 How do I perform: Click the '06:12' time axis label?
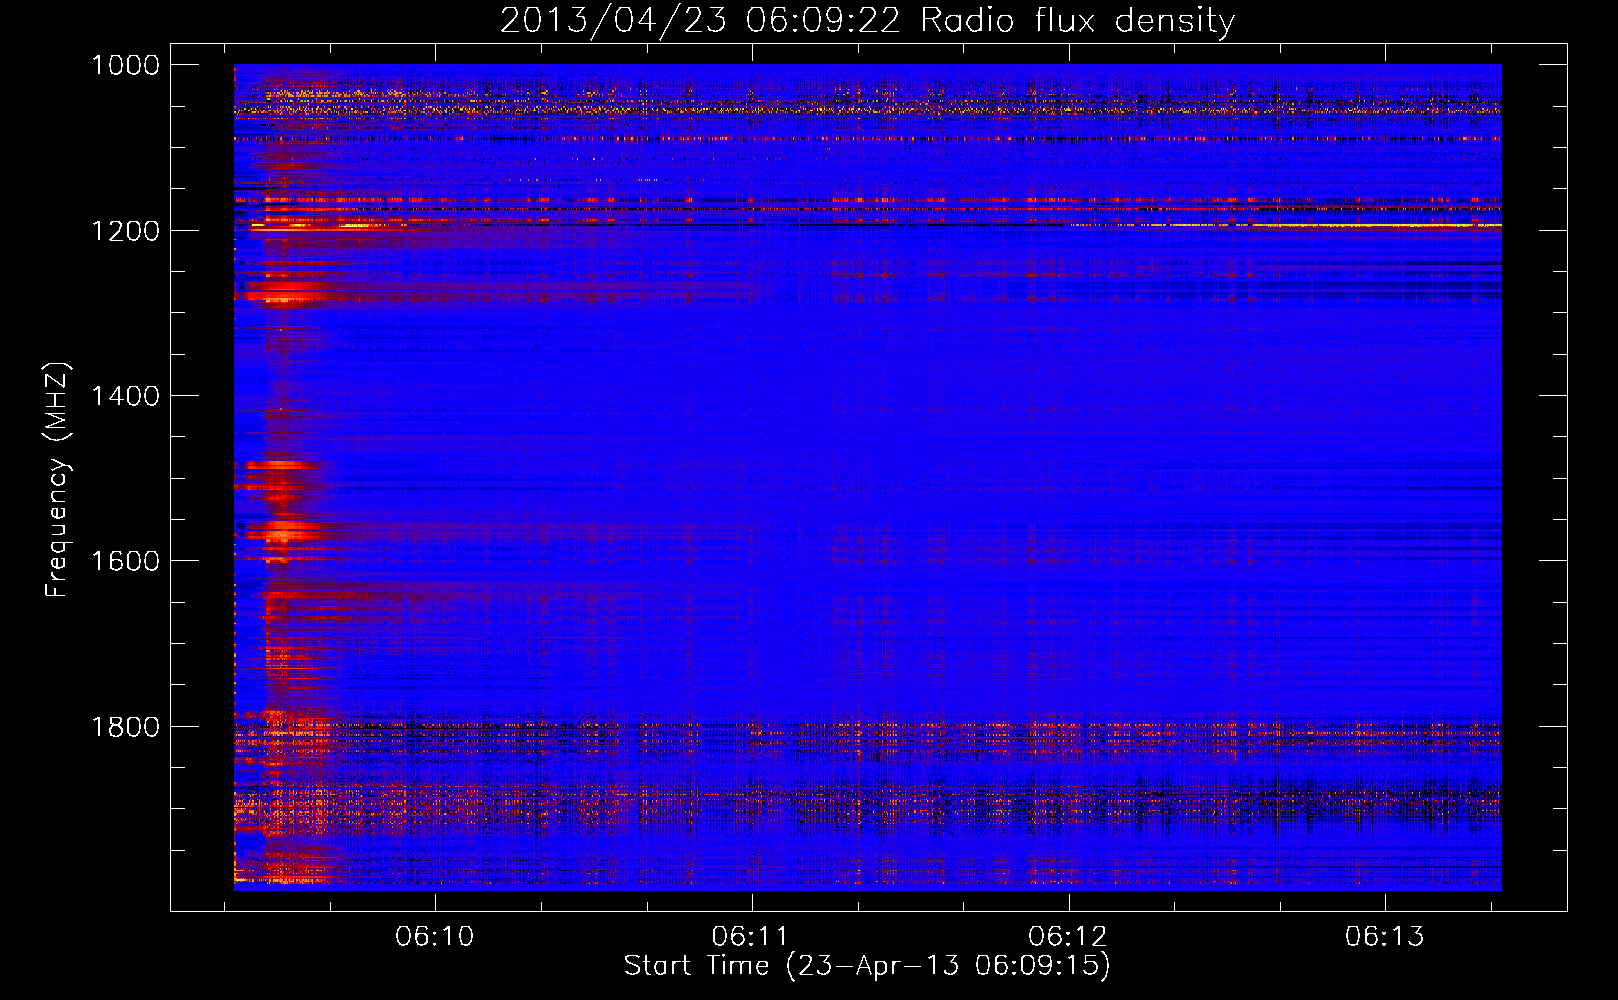(x=1068, y=937)
